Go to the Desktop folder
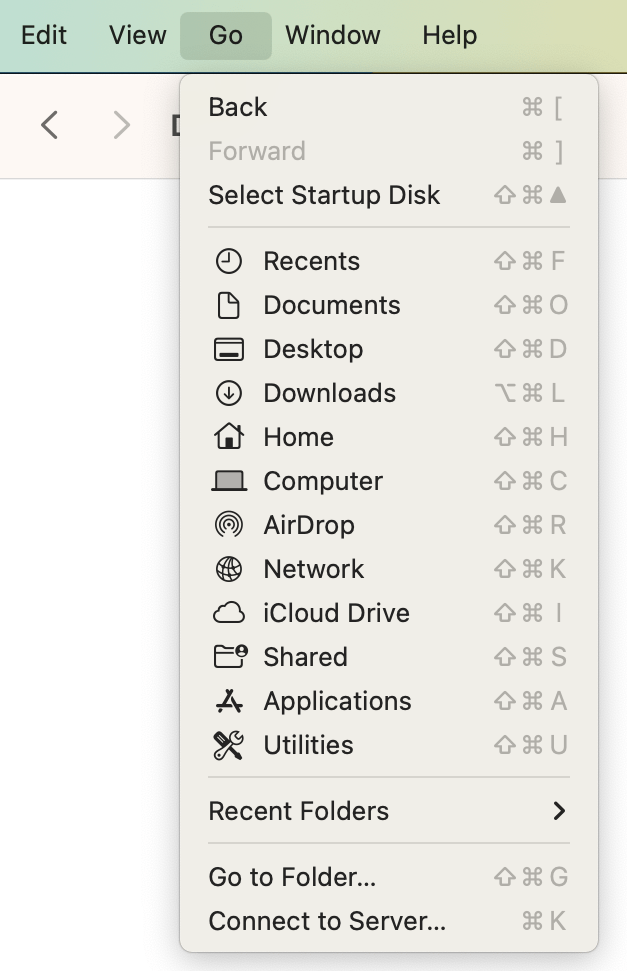The height and width of the screenshot is (971, 627). click(x=310, y=349)
